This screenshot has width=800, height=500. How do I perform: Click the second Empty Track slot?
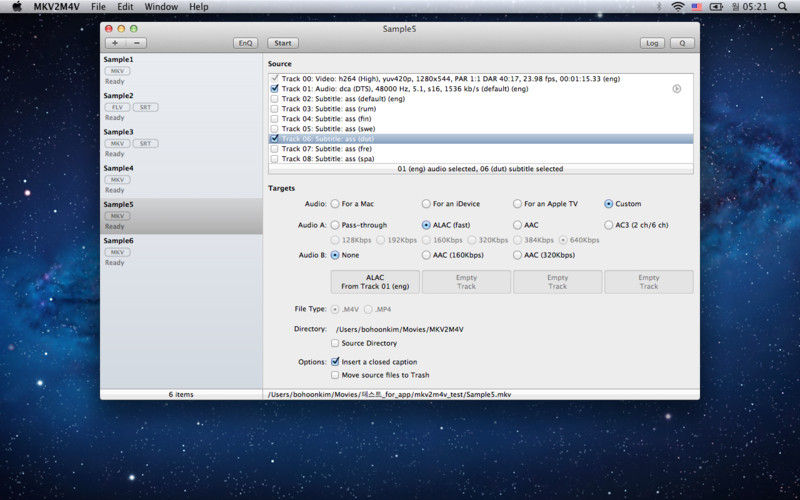coord(557,282)
